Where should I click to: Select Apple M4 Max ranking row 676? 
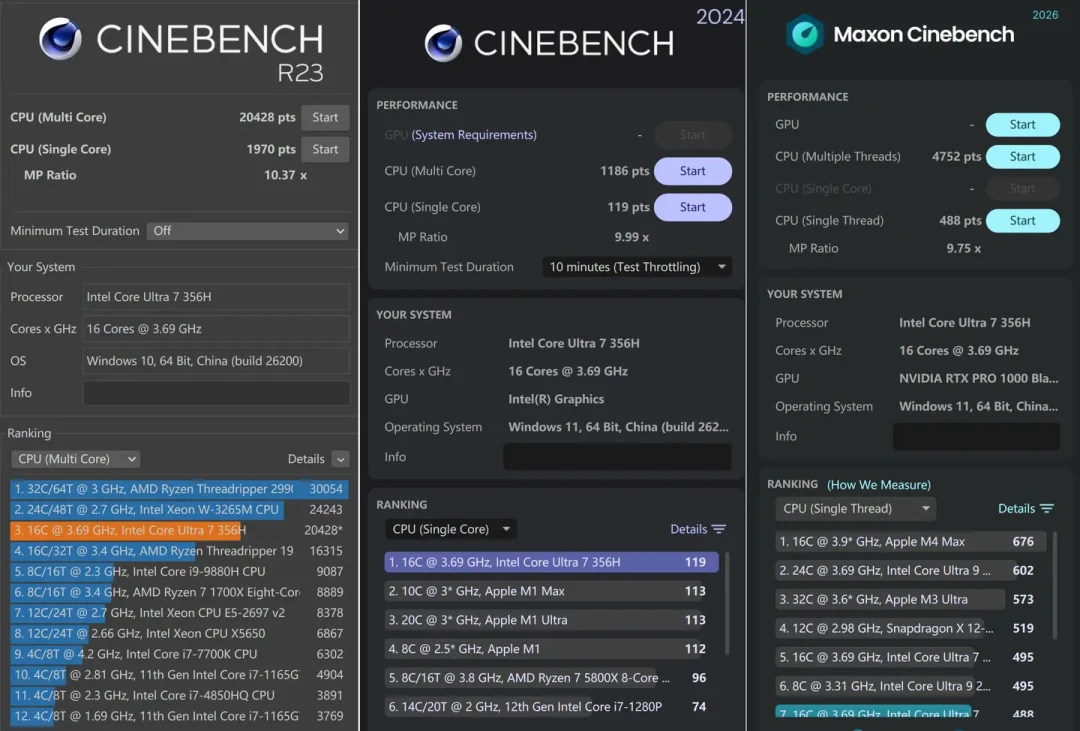point(911,542)
